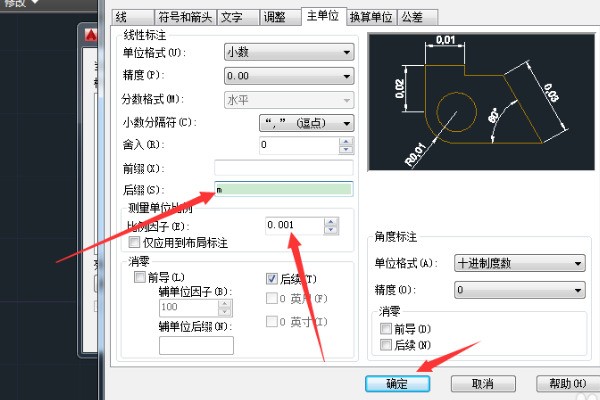Click the 后缀(S) text field
The height and width of the screenshot is (400, 600).
click(284, 189)
